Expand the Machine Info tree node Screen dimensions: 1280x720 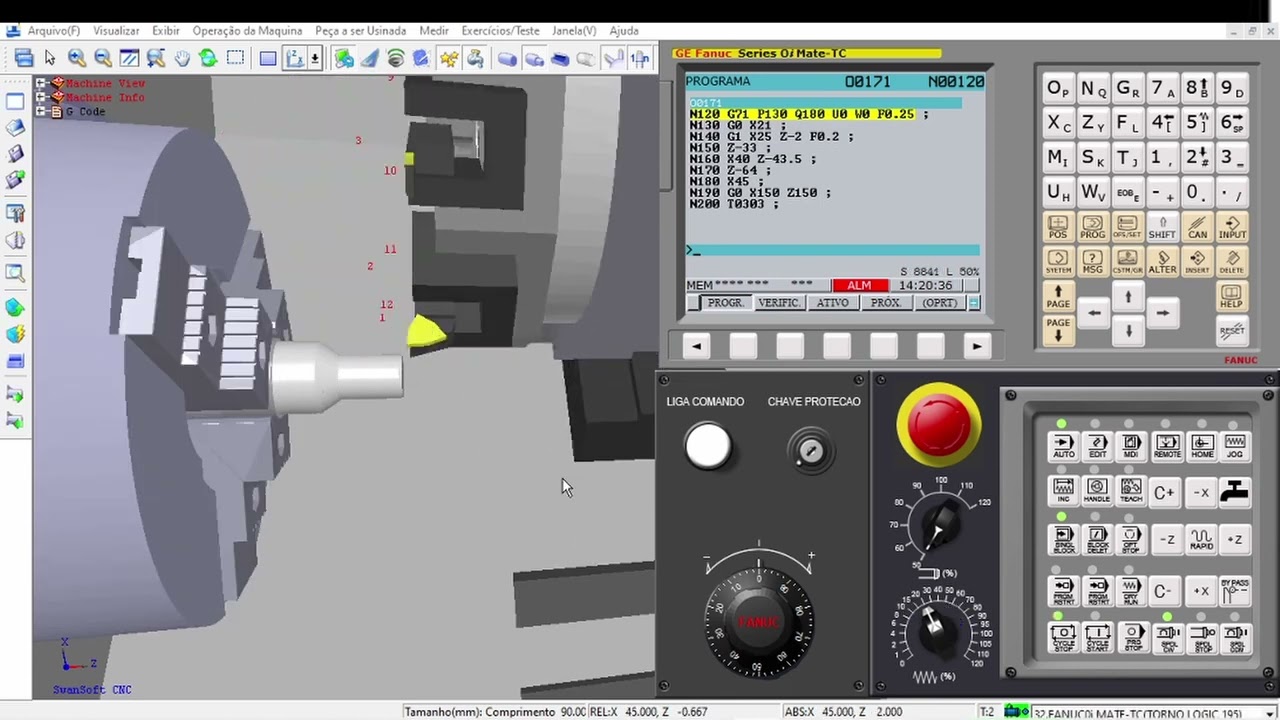tap(41, 98)
